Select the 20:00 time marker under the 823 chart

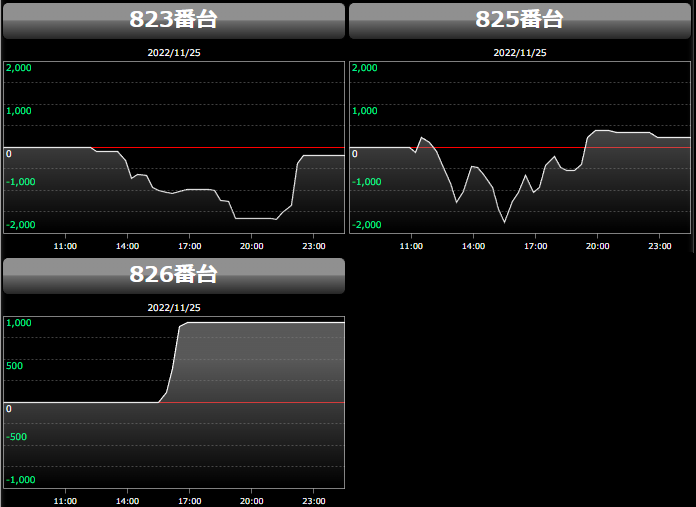[251, 245]
